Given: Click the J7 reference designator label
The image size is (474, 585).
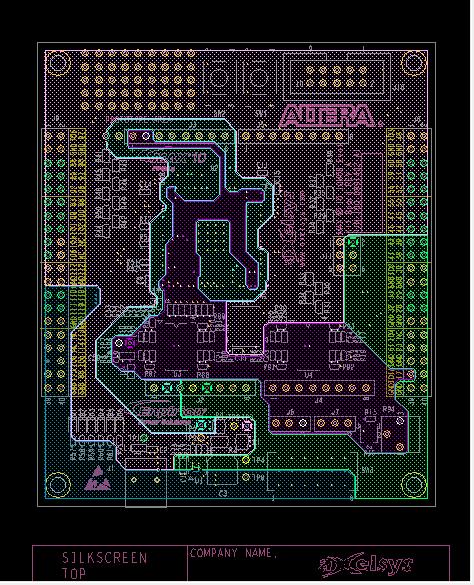Looking at the screenshot, I should pos(336,412).
